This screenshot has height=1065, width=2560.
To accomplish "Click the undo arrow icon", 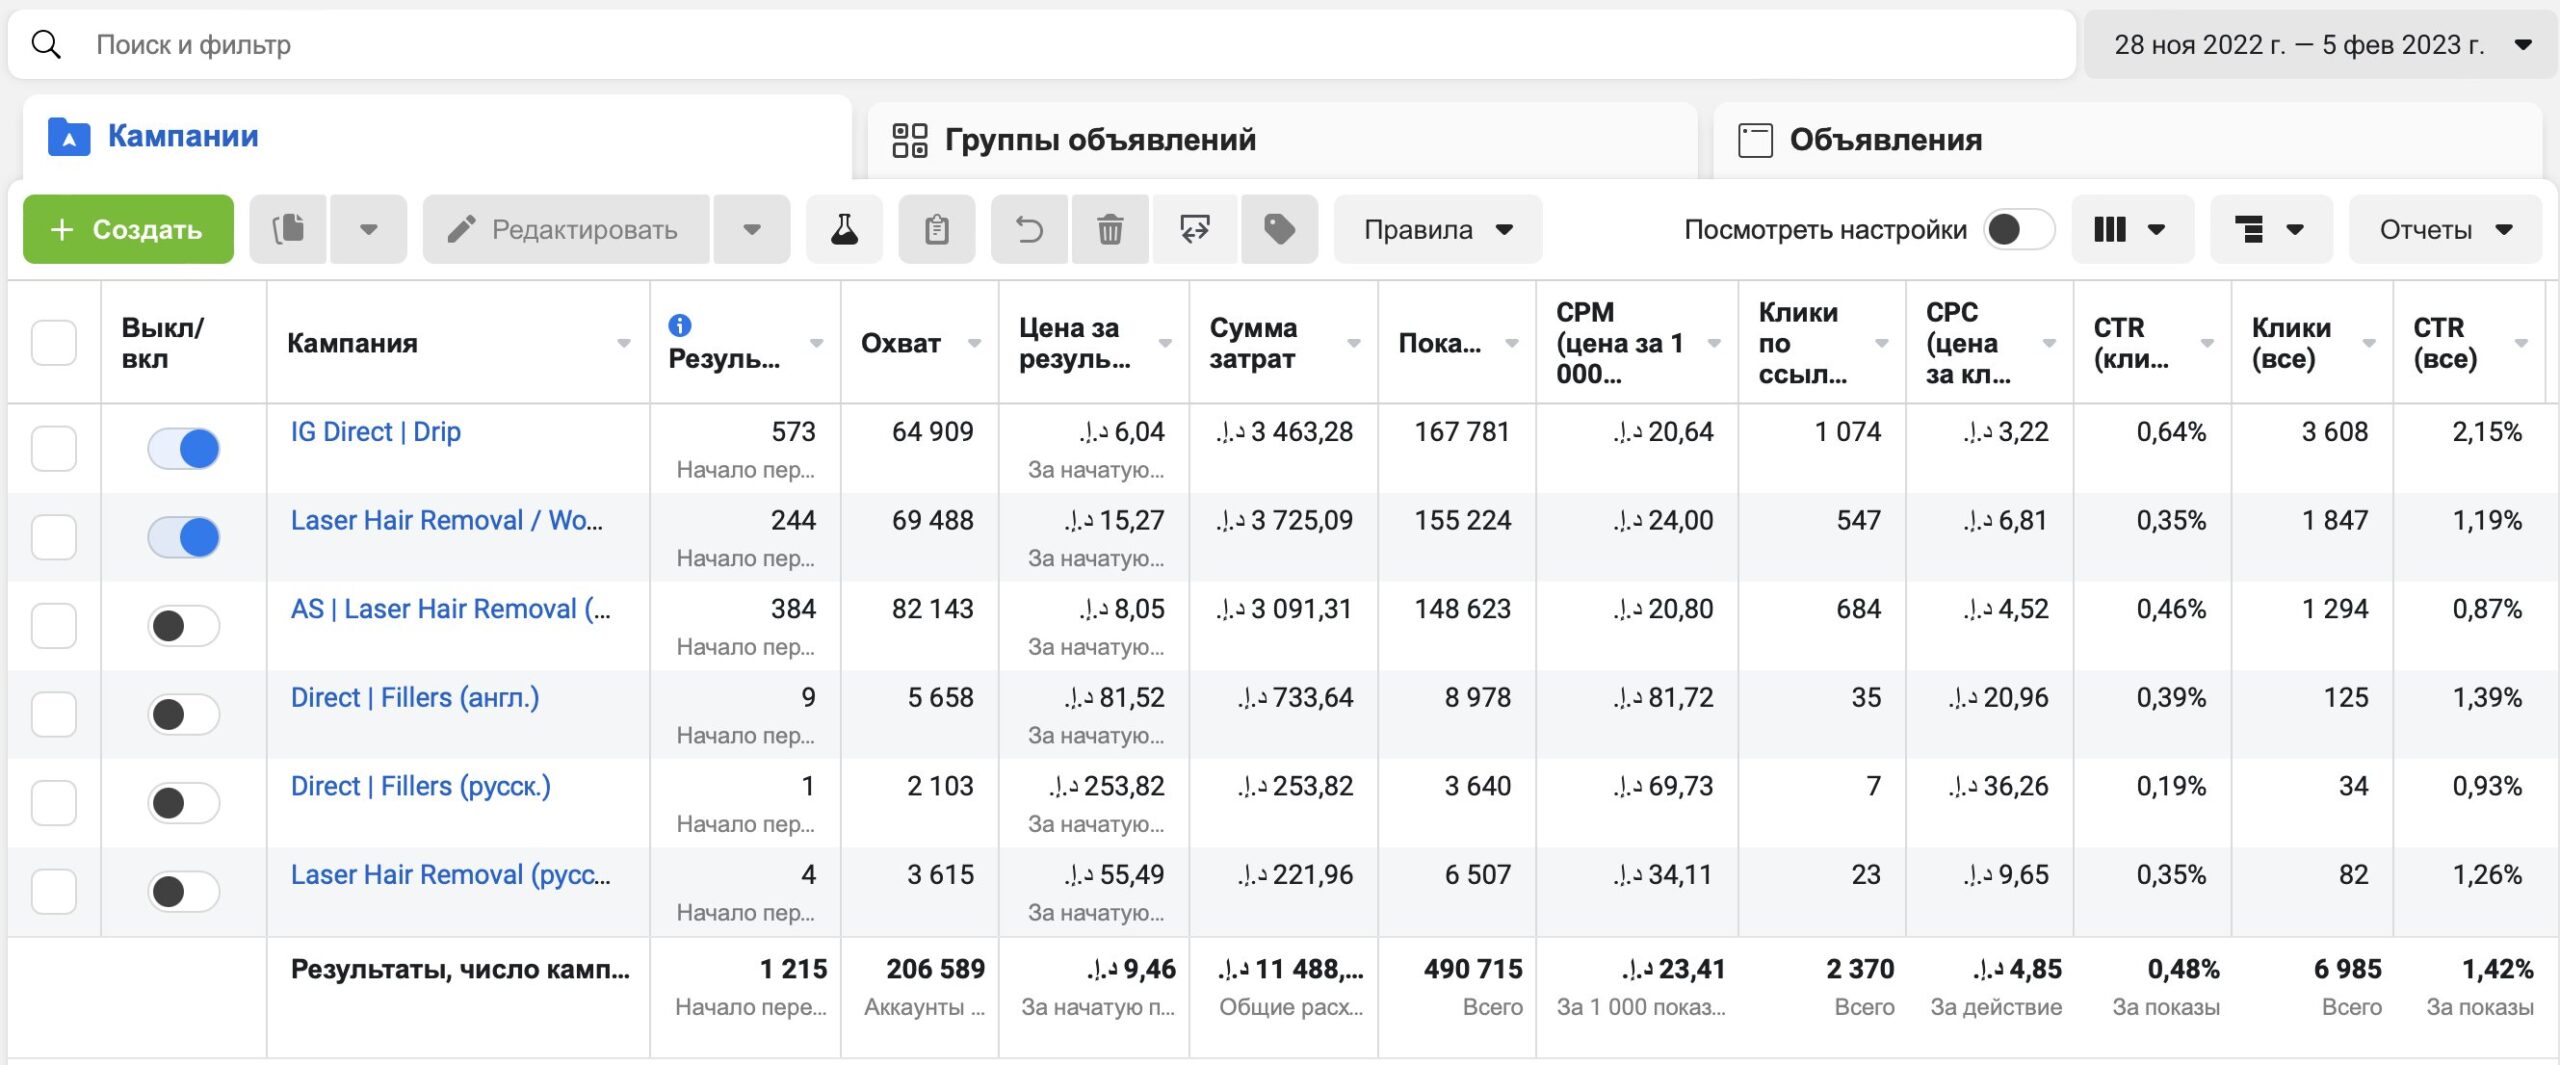I will click(x=1029, y=229).
